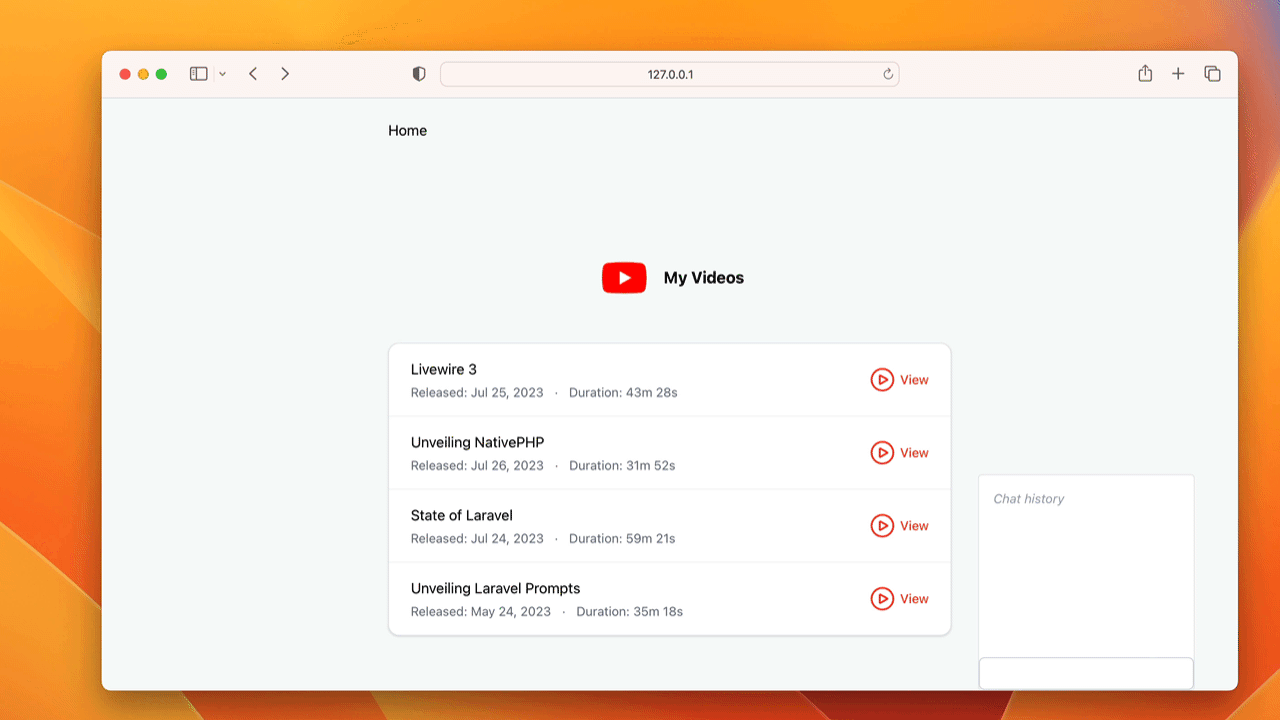The width and height of the screenshot is (1280, 720).
Task: Reload the page using the refresh icon
Action: pyautogui.click(x=887, y=74)
